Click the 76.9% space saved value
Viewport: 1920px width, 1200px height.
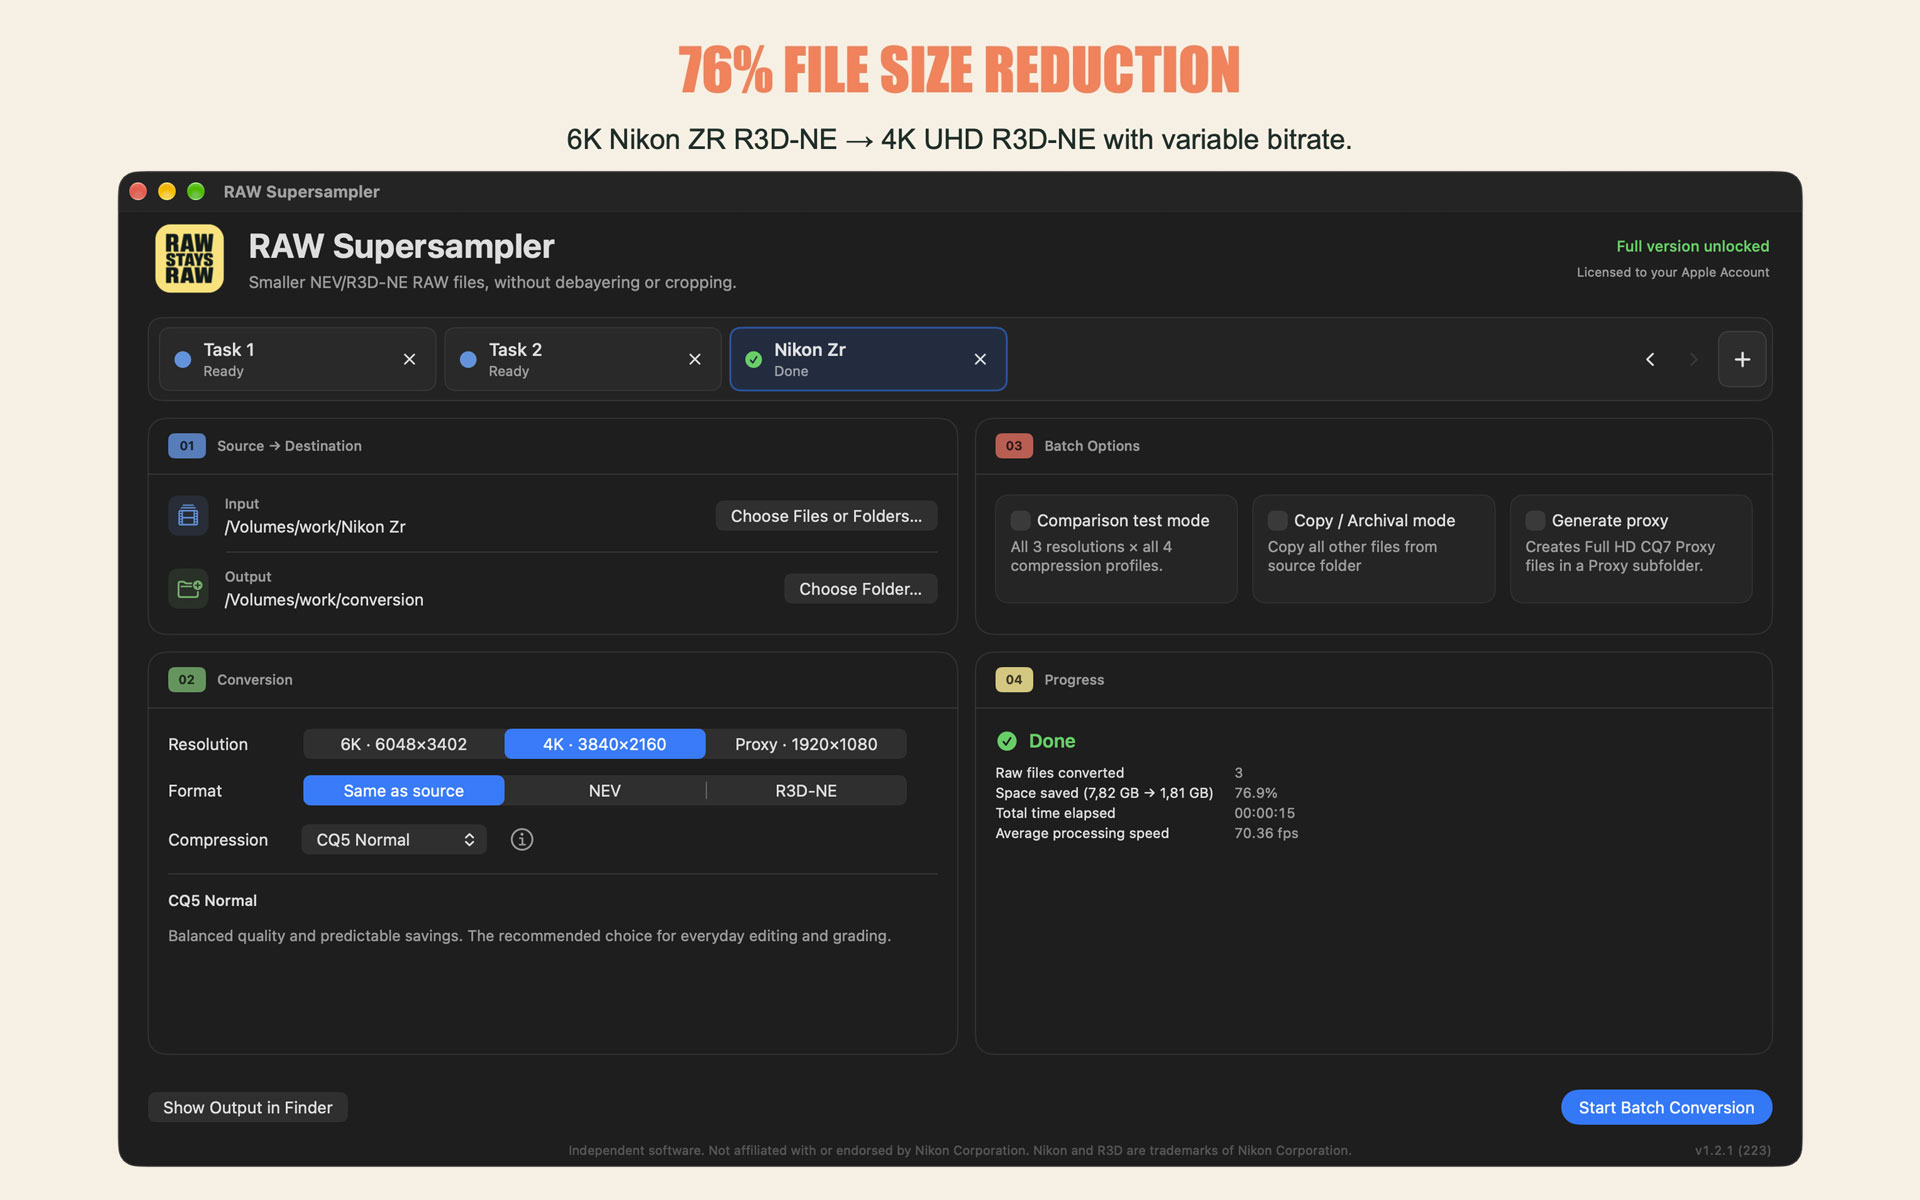click(x=1256, y=793)
